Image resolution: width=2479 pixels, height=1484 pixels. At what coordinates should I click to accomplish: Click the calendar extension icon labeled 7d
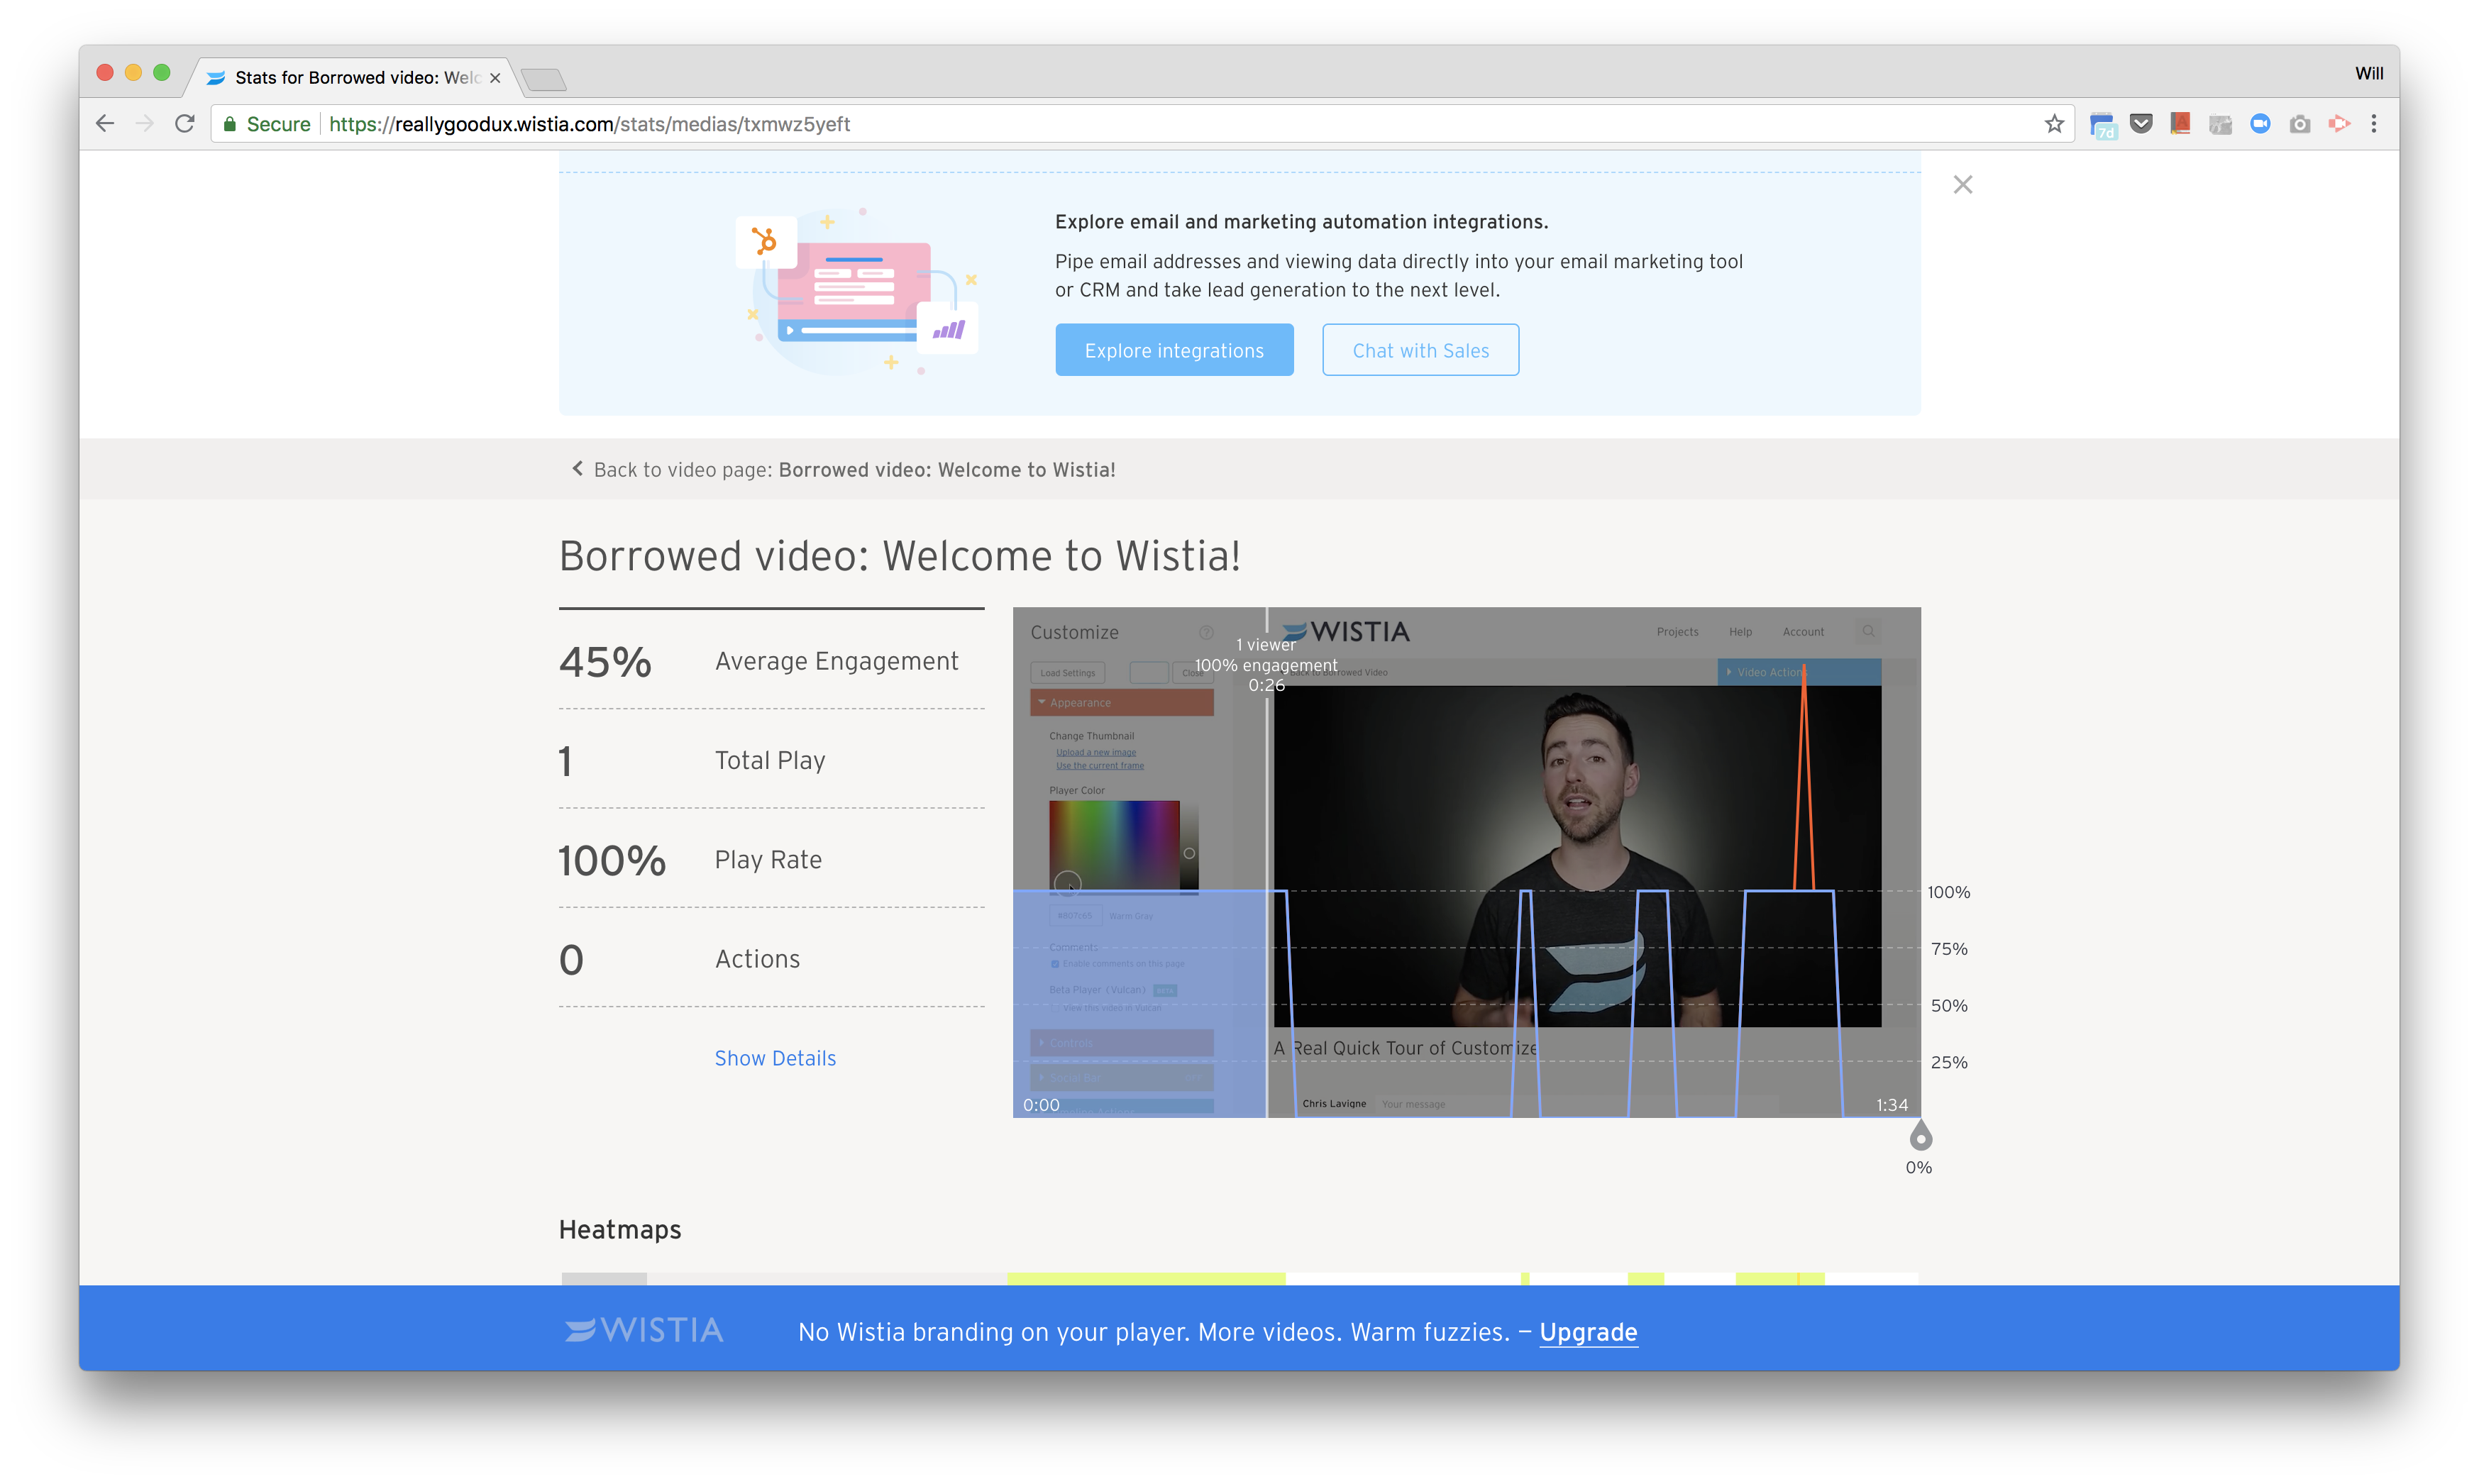2103,126
